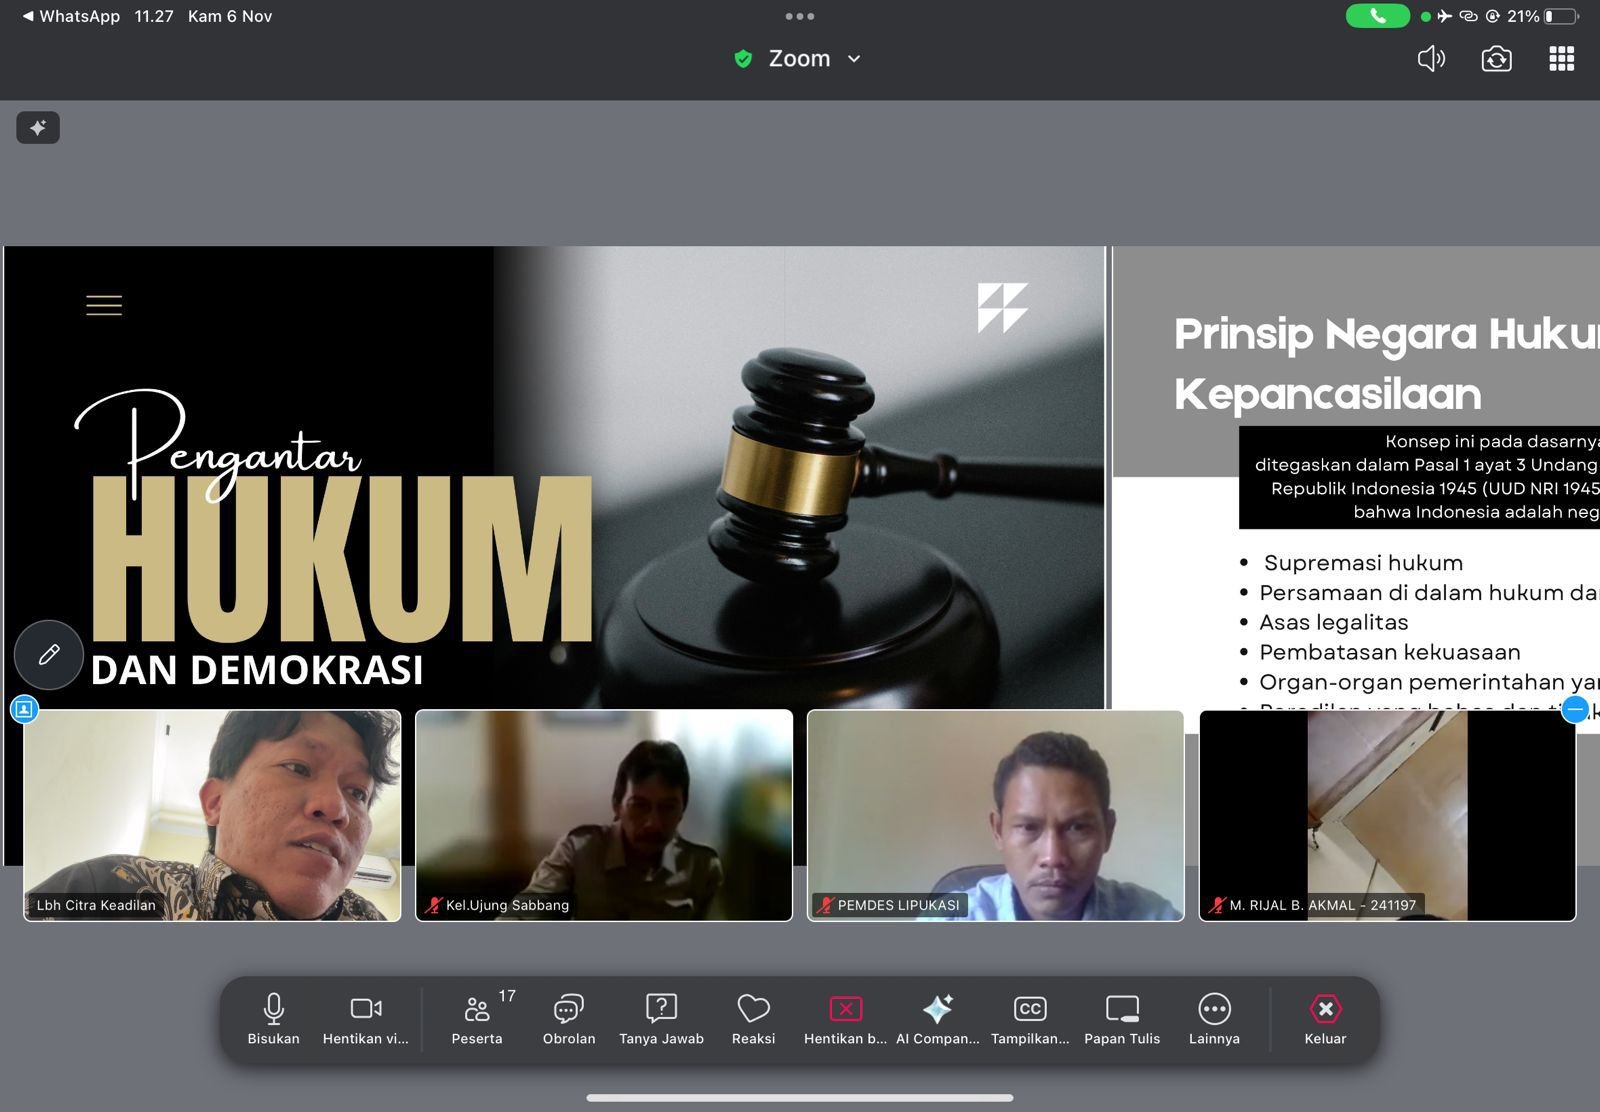Viewport: 1600px width, 1112px height.
Task: Open the pencil annotation tool
Action: 49,655
